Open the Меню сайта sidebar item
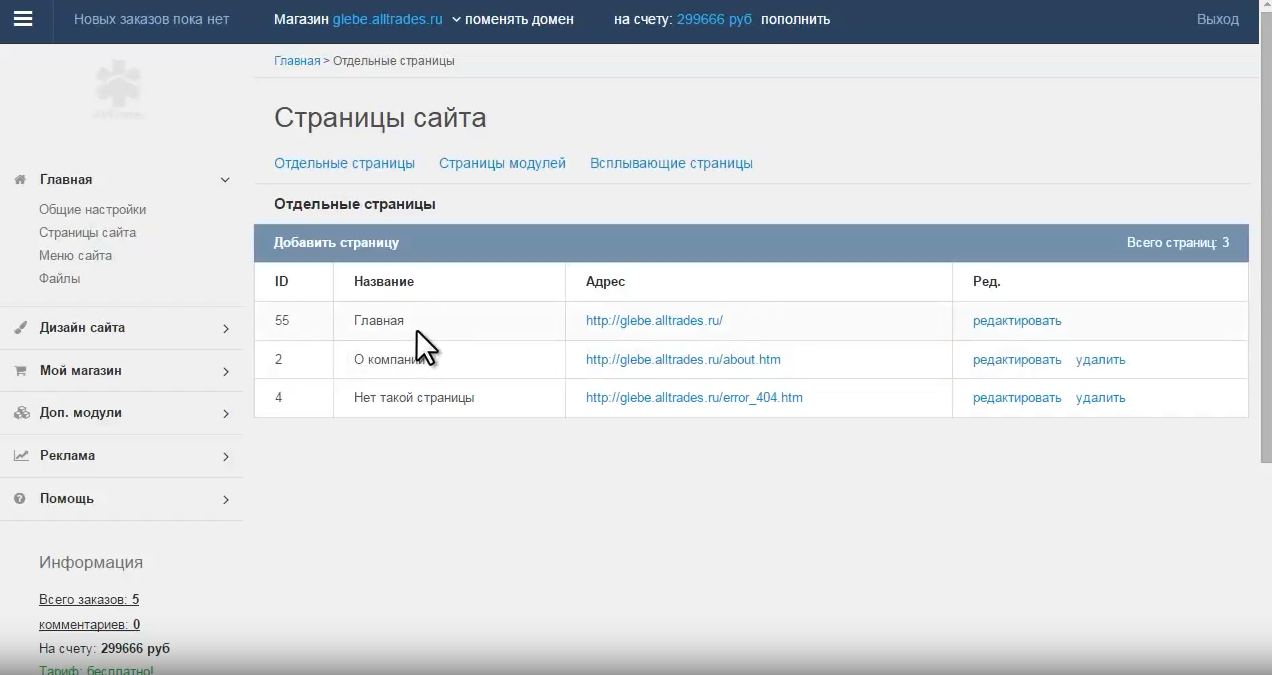The height and width of the screenshot is (675, 1272). click(x=75, y=256)
